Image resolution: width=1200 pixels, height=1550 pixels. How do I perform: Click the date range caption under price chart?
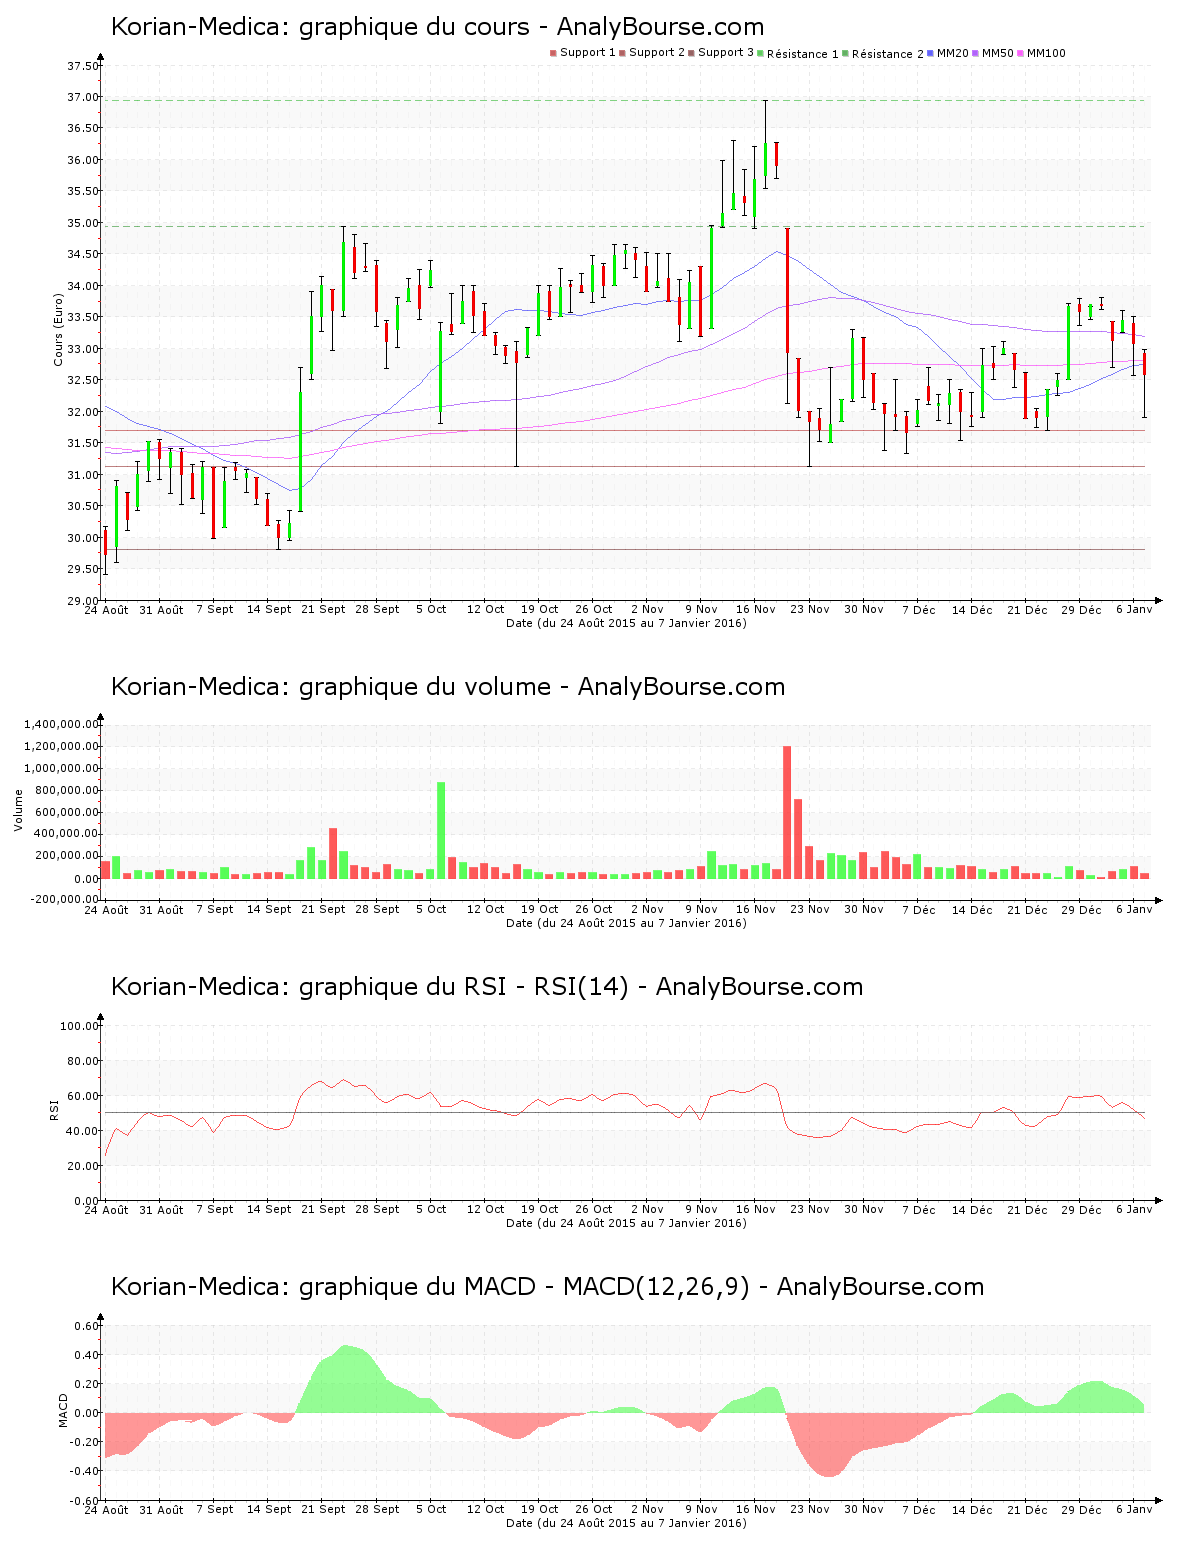point(626,623)
